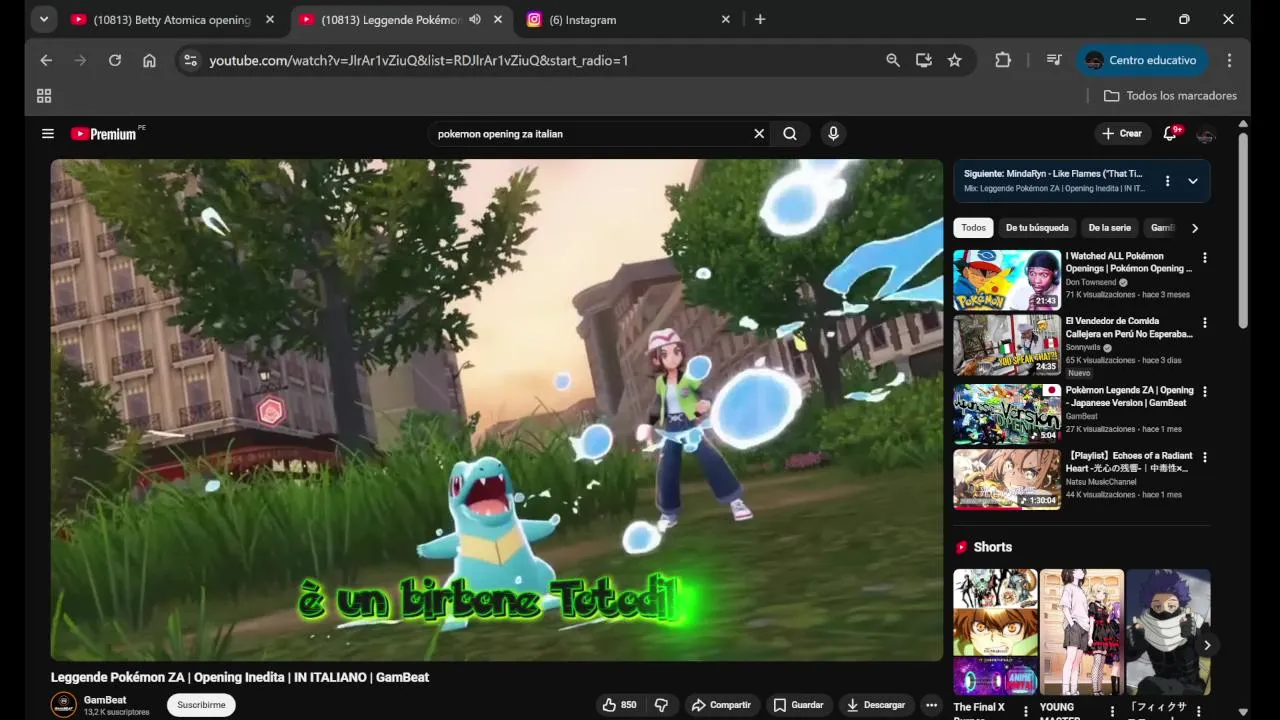Open new browser tab
Viewport: 1280px width, 720px height.
click(760, 19)
